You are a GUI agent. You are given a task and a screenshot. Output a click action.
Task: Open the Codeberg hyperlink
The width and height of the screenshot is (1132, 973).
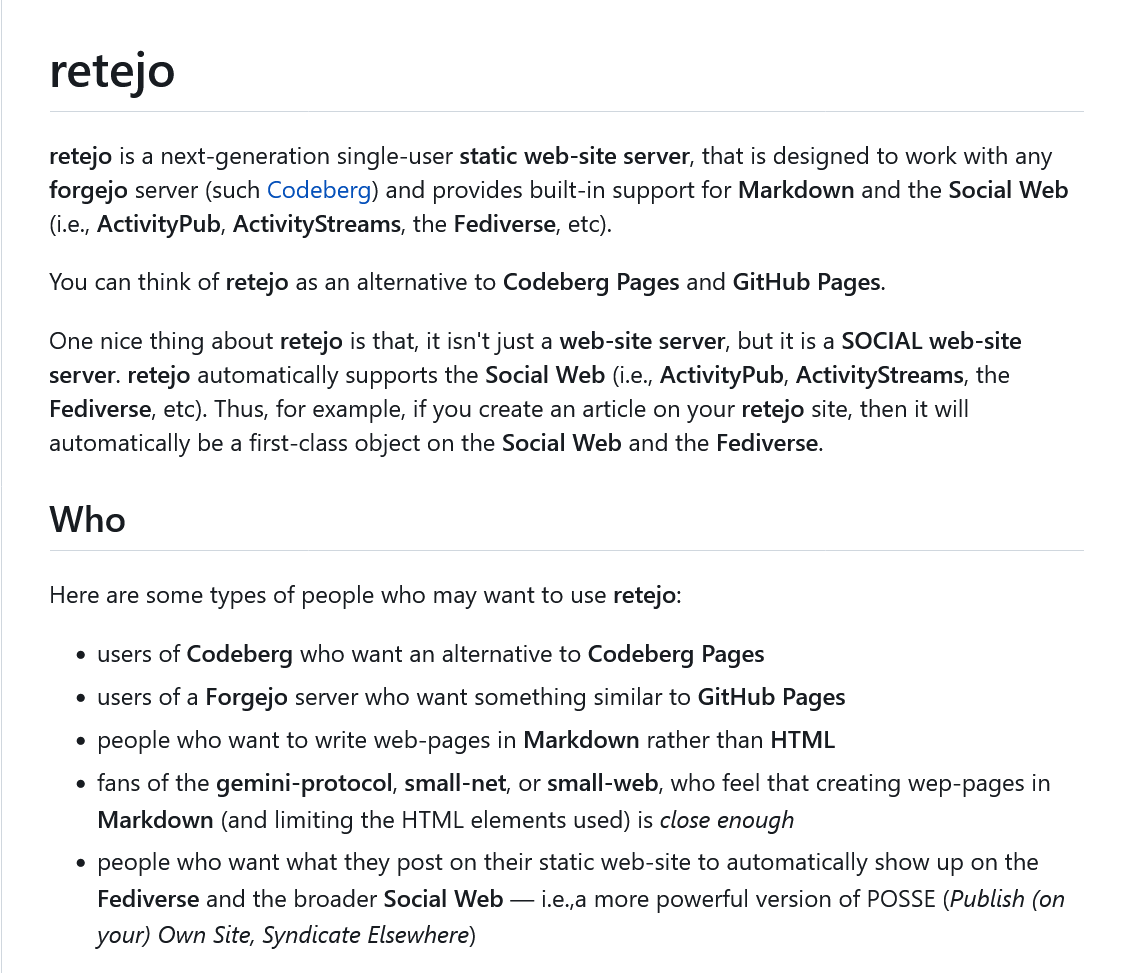coord(319,190)
